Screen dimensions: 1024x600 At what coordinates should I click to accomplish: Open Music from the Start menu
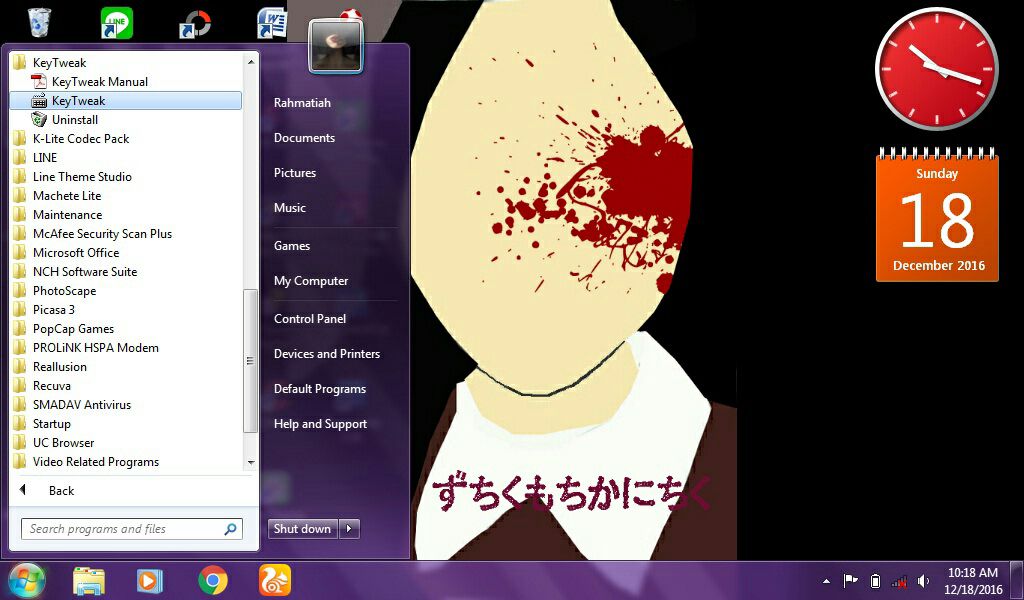point(289,208)
